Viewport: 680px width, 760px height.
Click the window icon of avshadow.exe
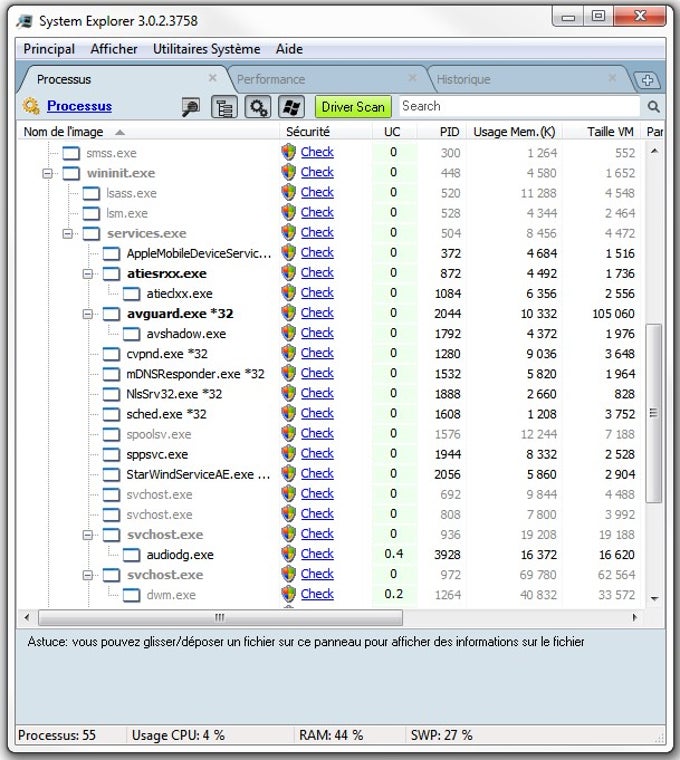click(x=131, y=334)
